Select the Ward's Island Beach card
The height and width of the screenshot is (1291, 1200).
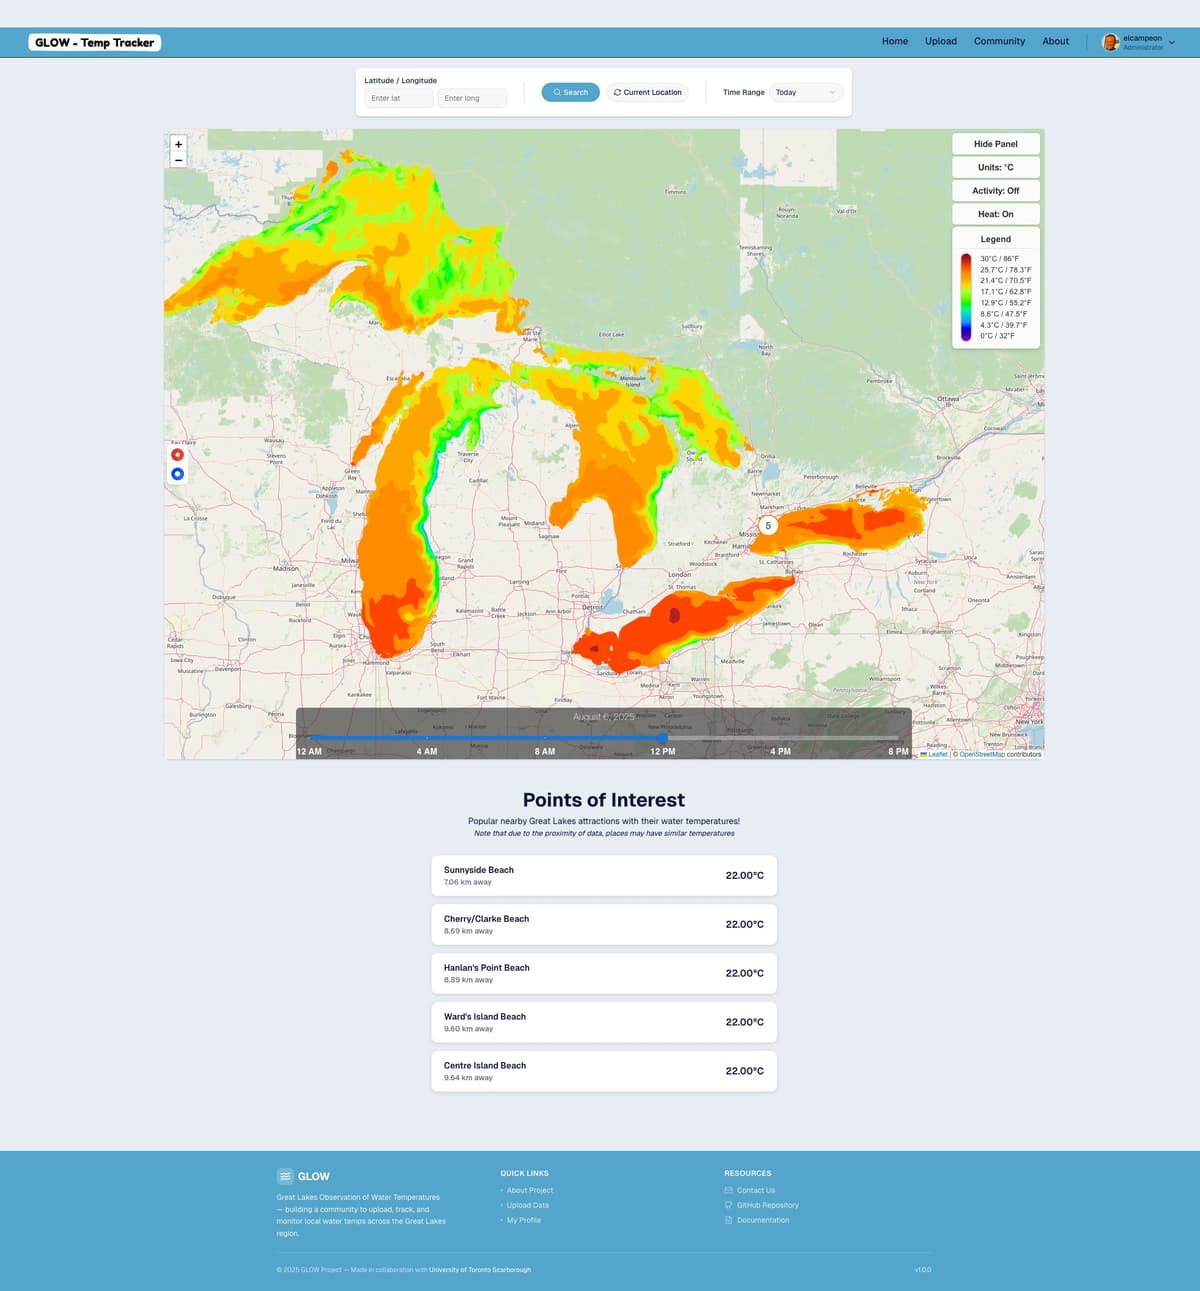[604, 1023]
